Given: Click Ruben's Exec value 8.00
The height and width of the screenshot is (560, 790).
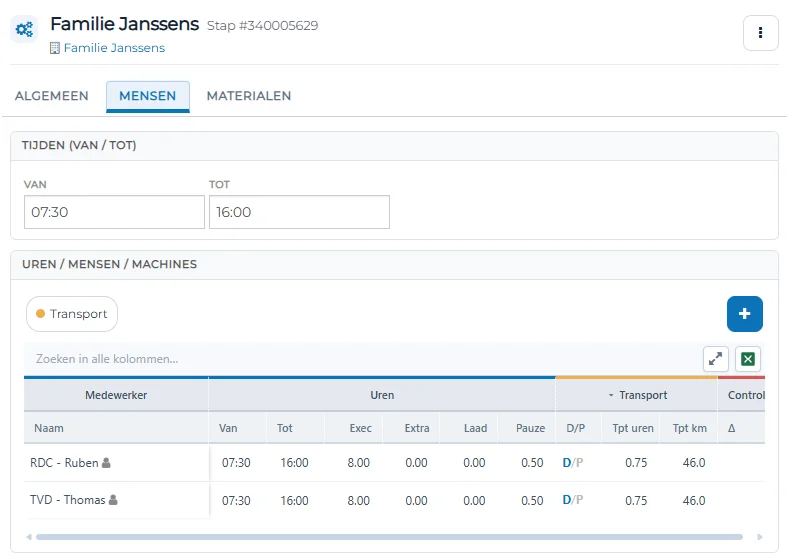Looking at the screenshot, I should coord(358,463).
